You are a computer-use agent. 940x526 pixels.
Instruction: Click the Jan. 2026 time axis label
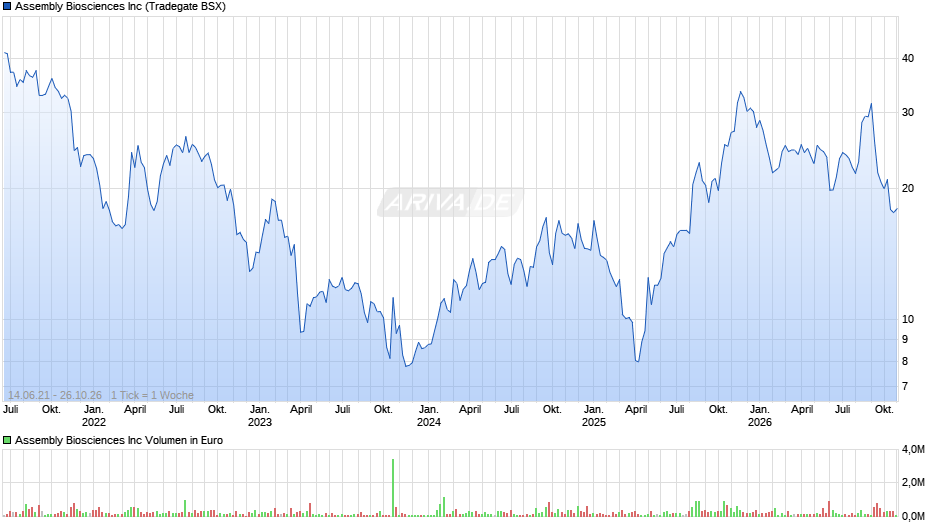[760, 416]
